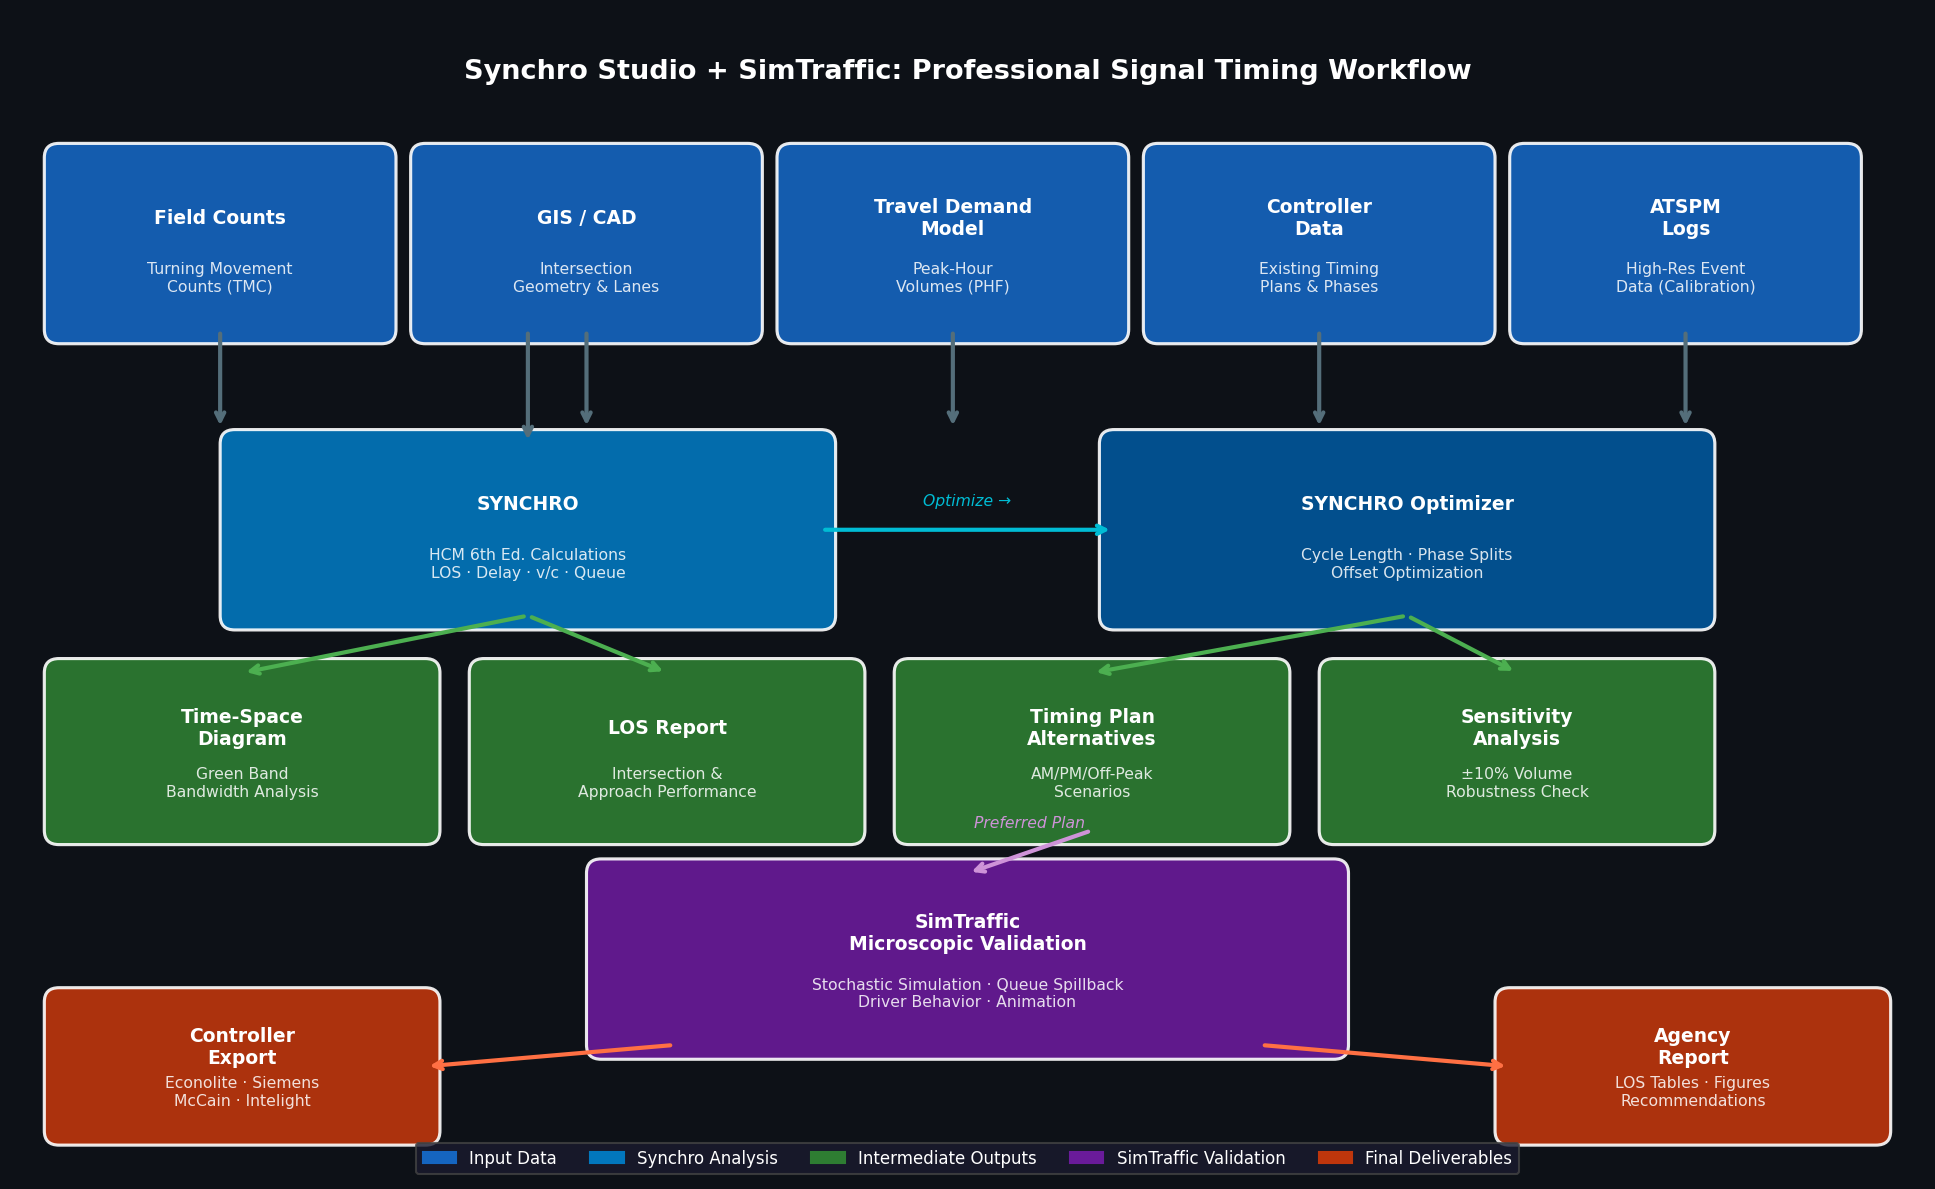This screenshot has height=1189, width=1935.
Task: Click 'Existing Timing Plans & Phases' text
Action: pos(1319,278)
